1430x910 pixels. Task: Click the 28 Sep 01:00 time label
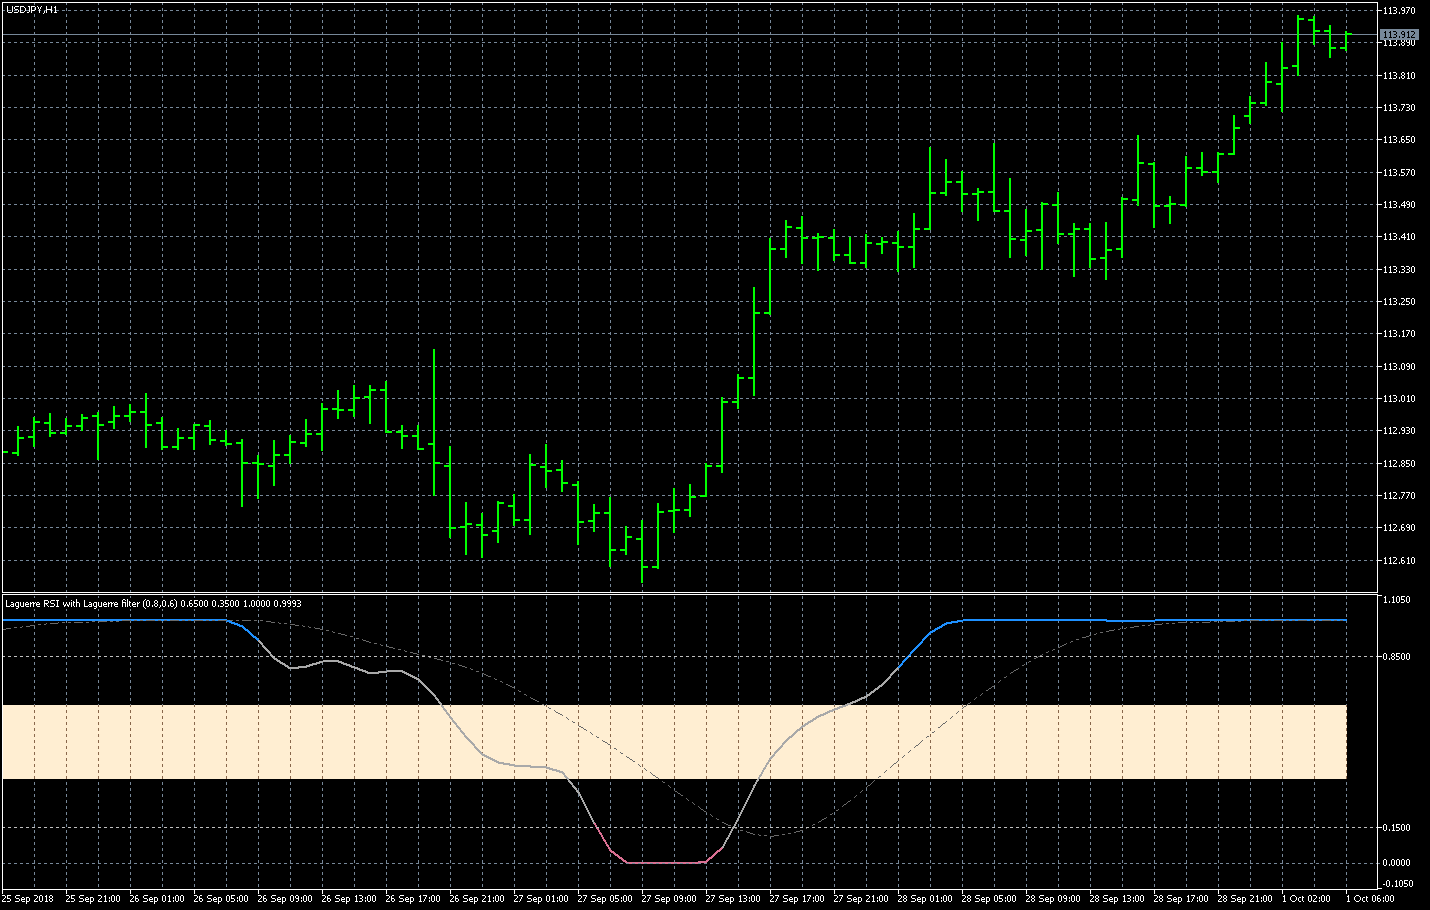click(x=925, y=899)
